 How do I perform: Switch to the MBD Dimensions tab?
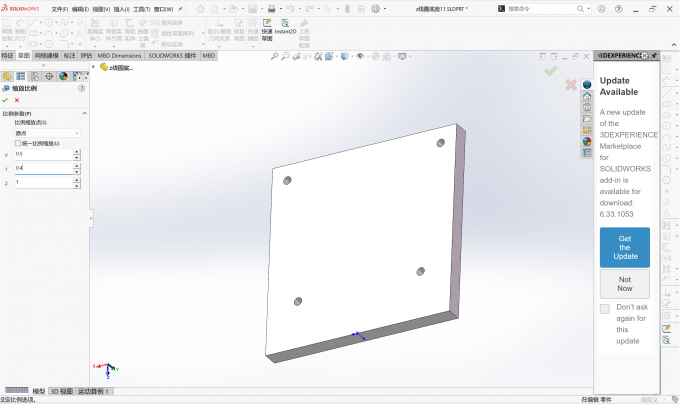(119, 55)
